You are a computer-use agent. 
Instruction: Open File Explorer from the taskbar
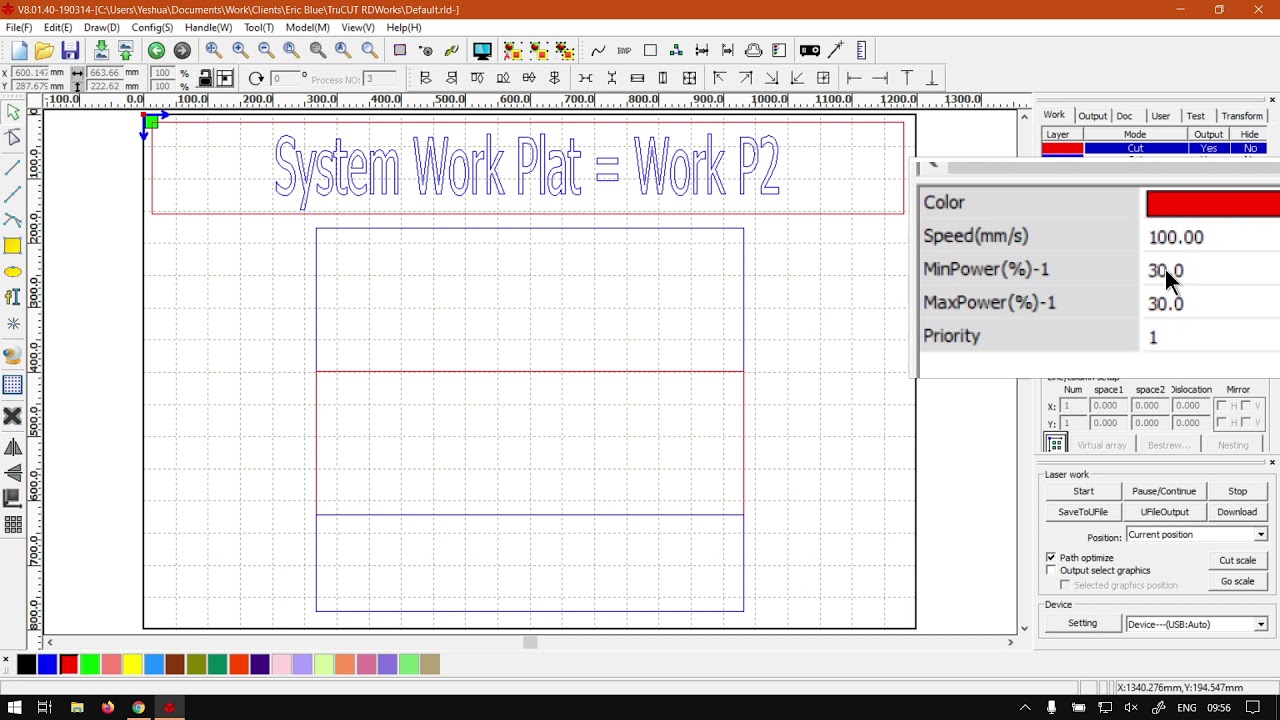click(x=77, y=708)
